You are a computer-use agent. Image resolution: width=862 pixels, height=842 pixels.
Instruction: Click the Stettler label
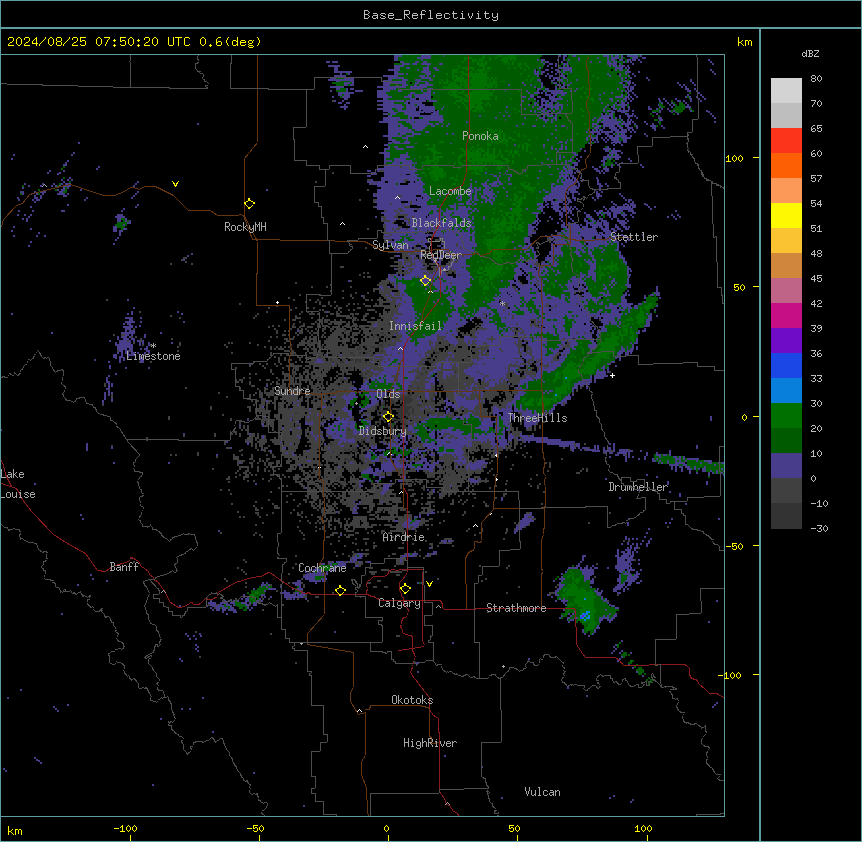634,237
